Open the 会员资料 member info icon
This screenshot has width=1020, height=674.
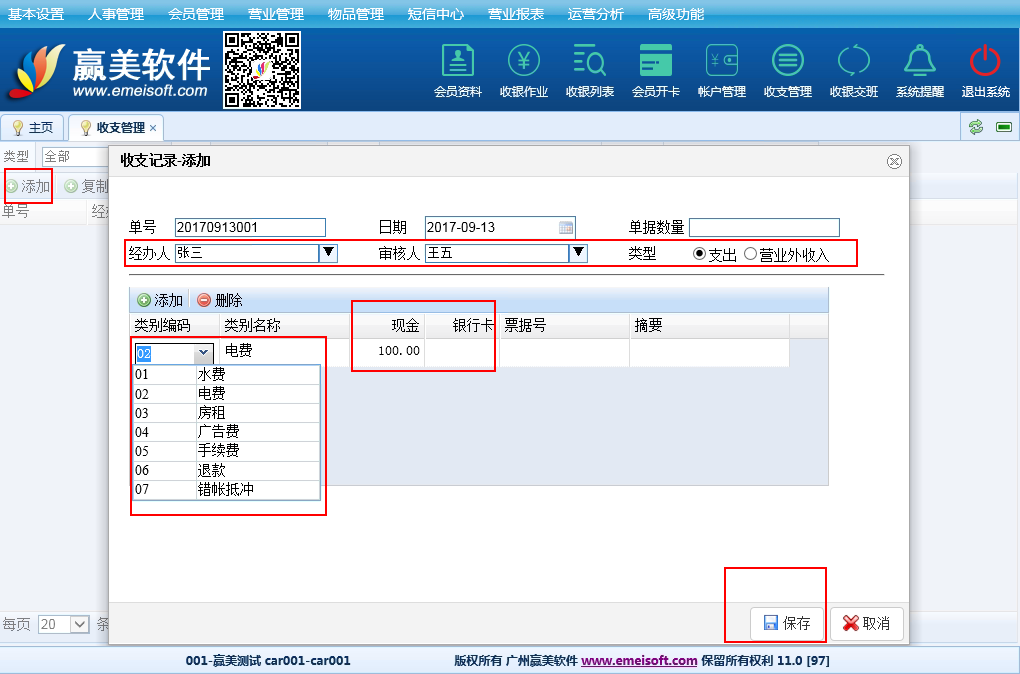[x=458, y=62]
